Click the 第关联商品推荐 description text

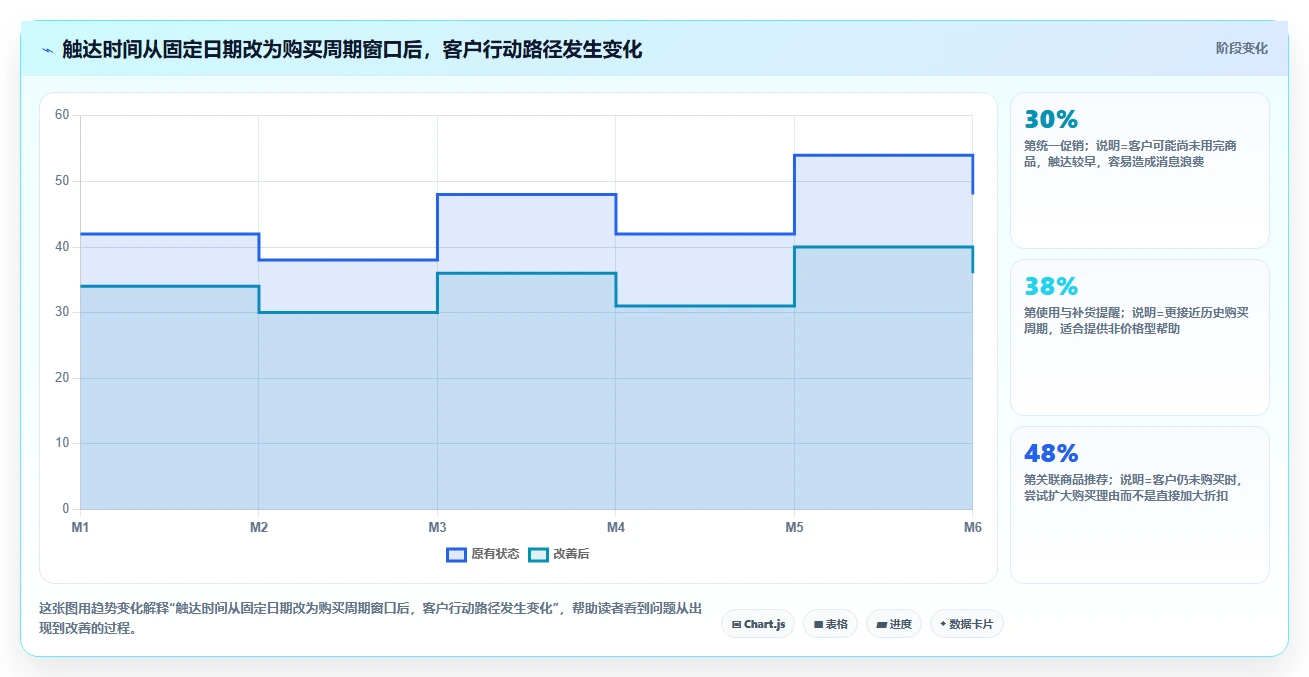(1133, 487)
